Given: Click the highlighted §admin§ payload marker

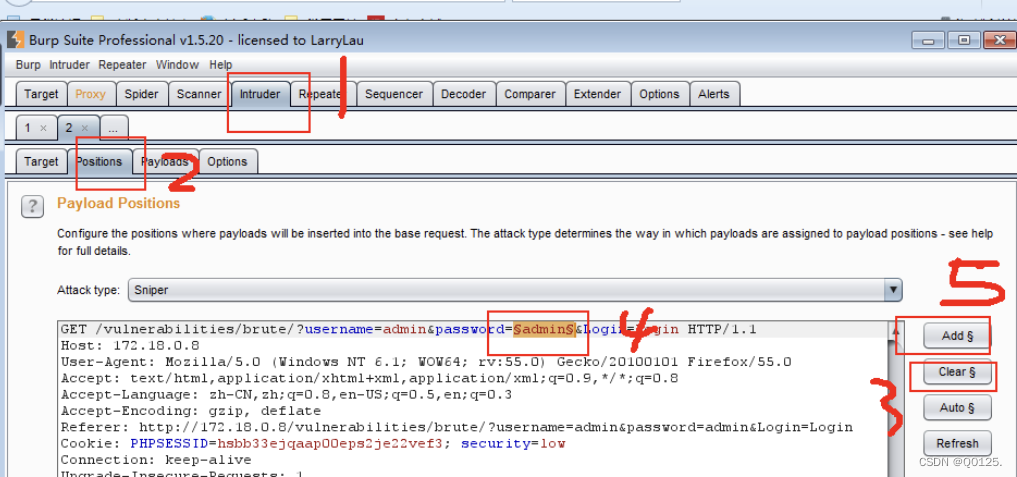Looking at the screenshot, I should [x=544, y=330].
